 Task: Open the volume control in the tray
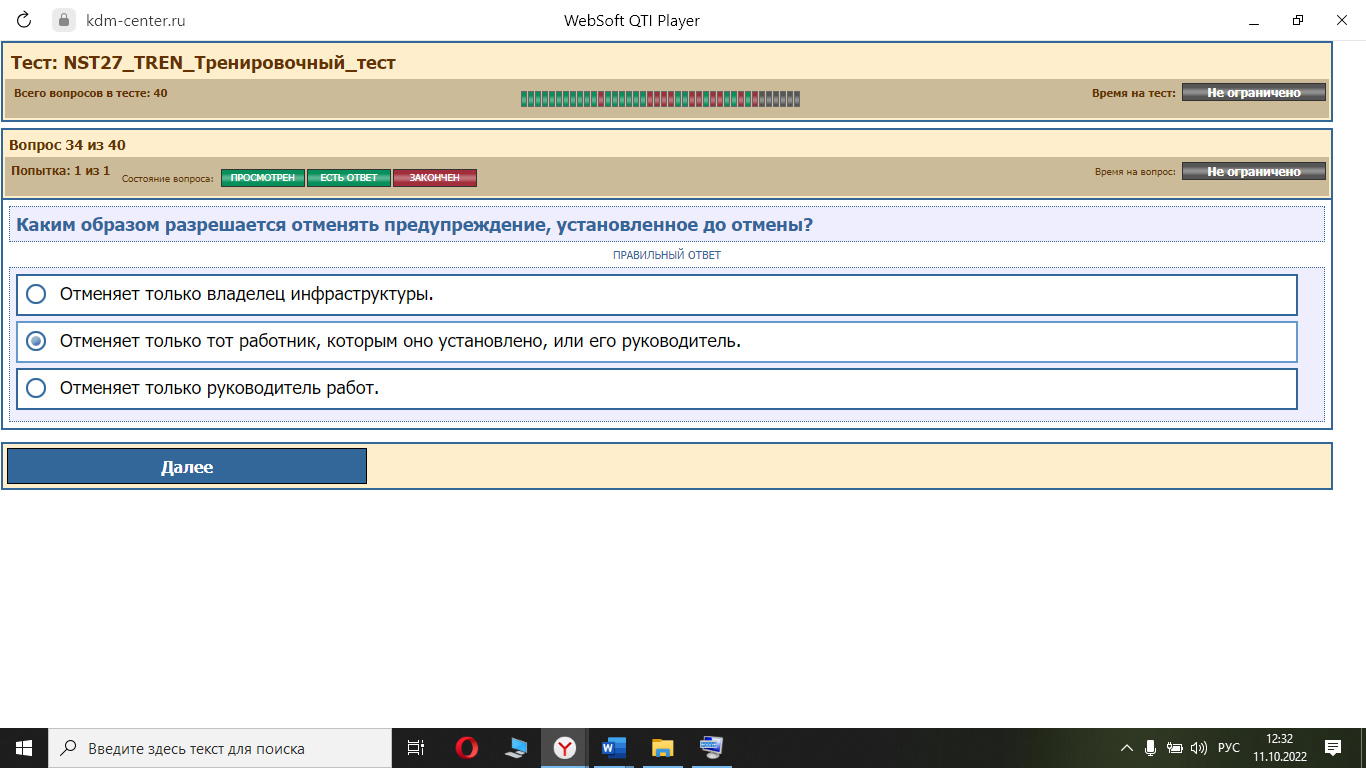1199,748
